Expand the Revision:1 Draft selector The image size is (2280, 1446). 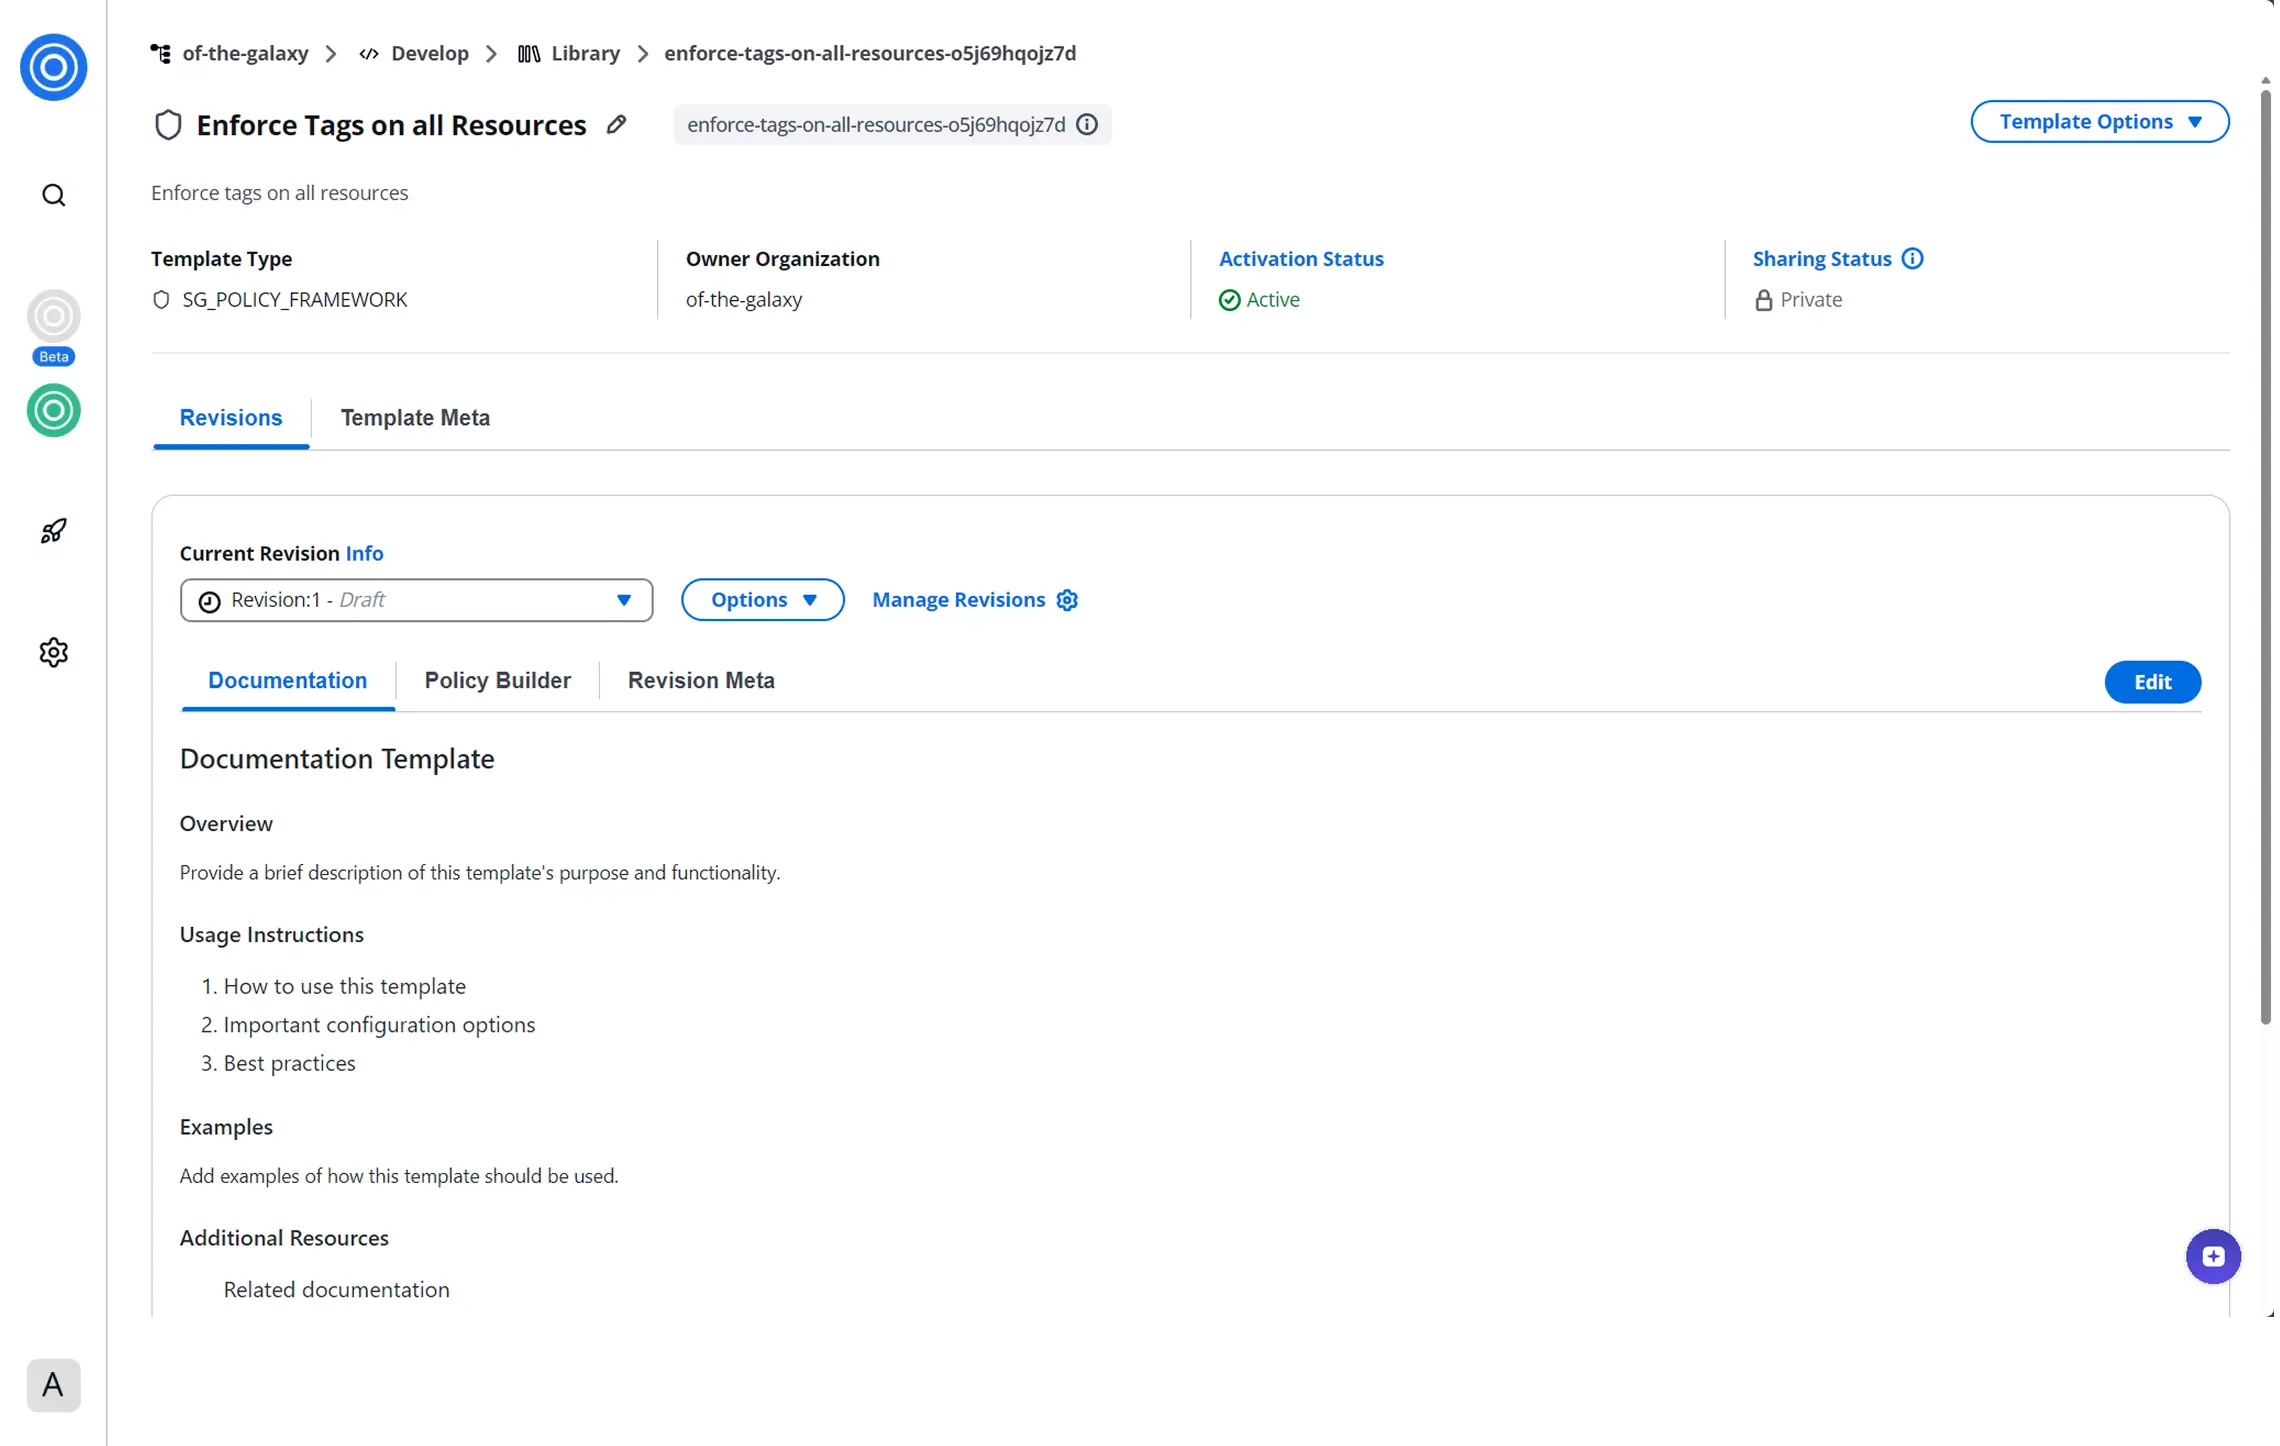tap(416, 600)
